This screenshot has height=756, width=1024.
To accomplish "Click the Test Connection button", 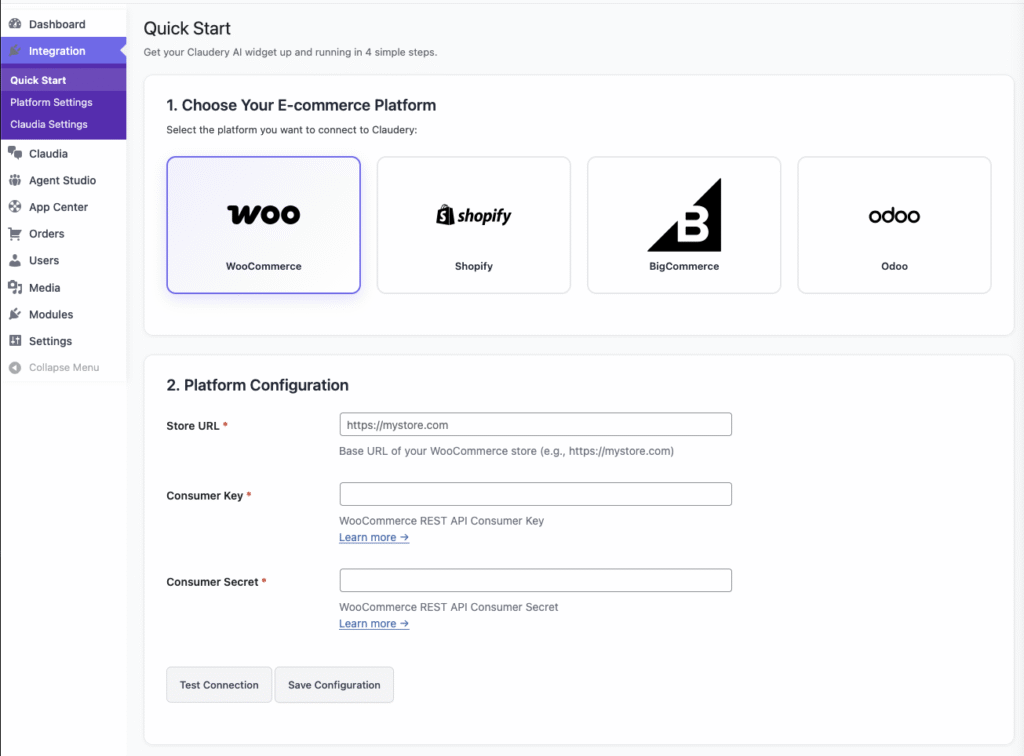I will tap(218, 685).
